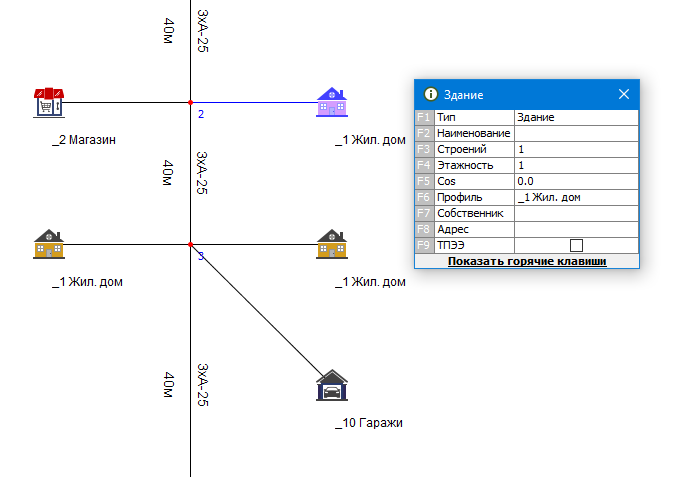The height and width of the screenshot is (477, 686).
Task: Select the line connecting the shop to node 2
Action: 126,102
